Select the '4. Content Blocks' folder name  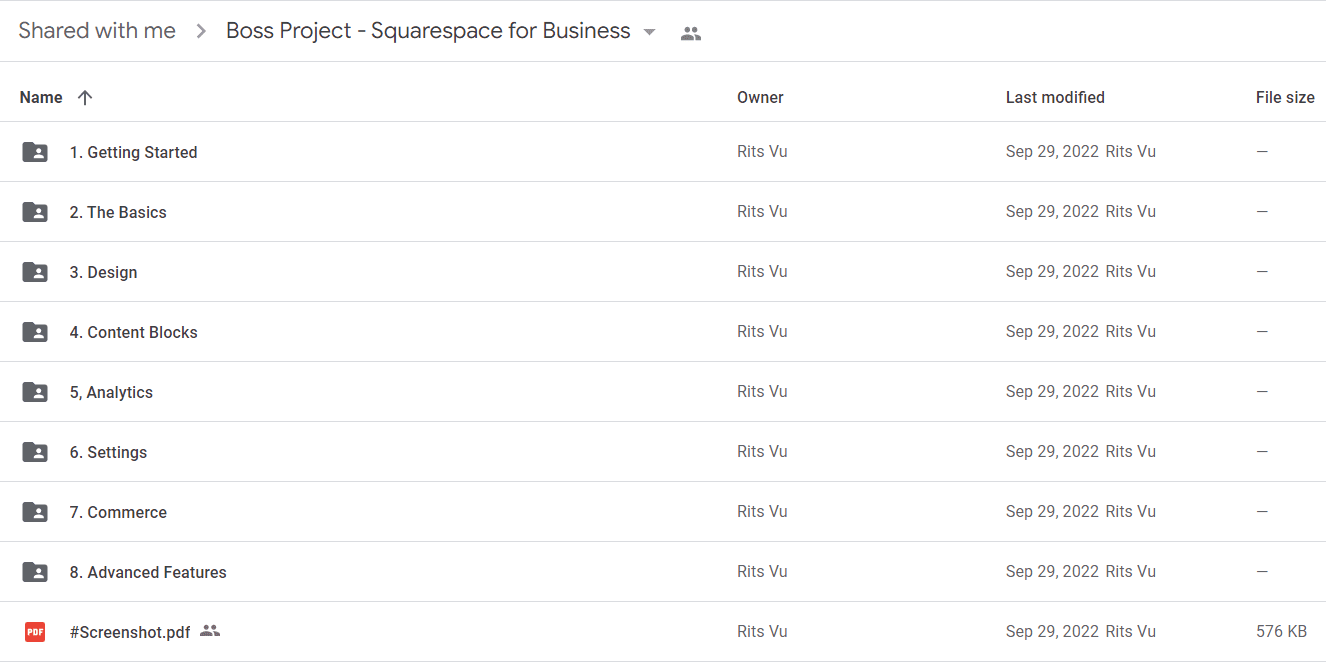tap(133, 332)
